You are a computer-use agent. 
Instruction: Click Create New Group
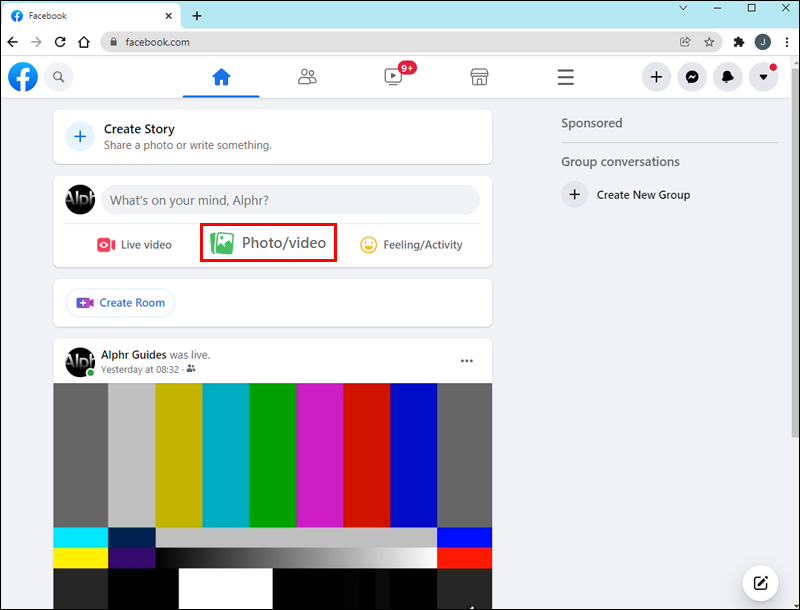point(643,194)
